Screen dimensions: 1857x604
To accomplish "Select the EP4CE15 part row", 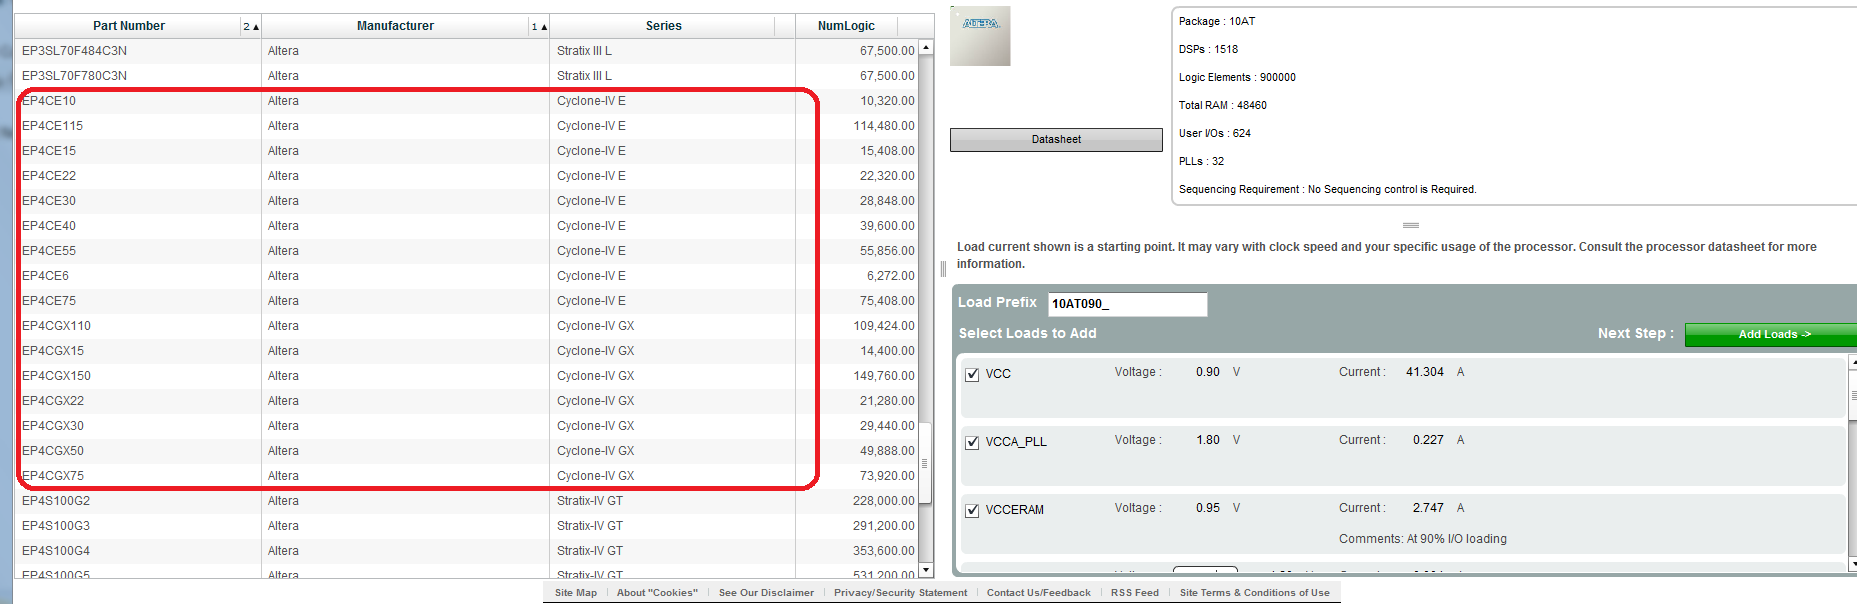I will (467, 151).
